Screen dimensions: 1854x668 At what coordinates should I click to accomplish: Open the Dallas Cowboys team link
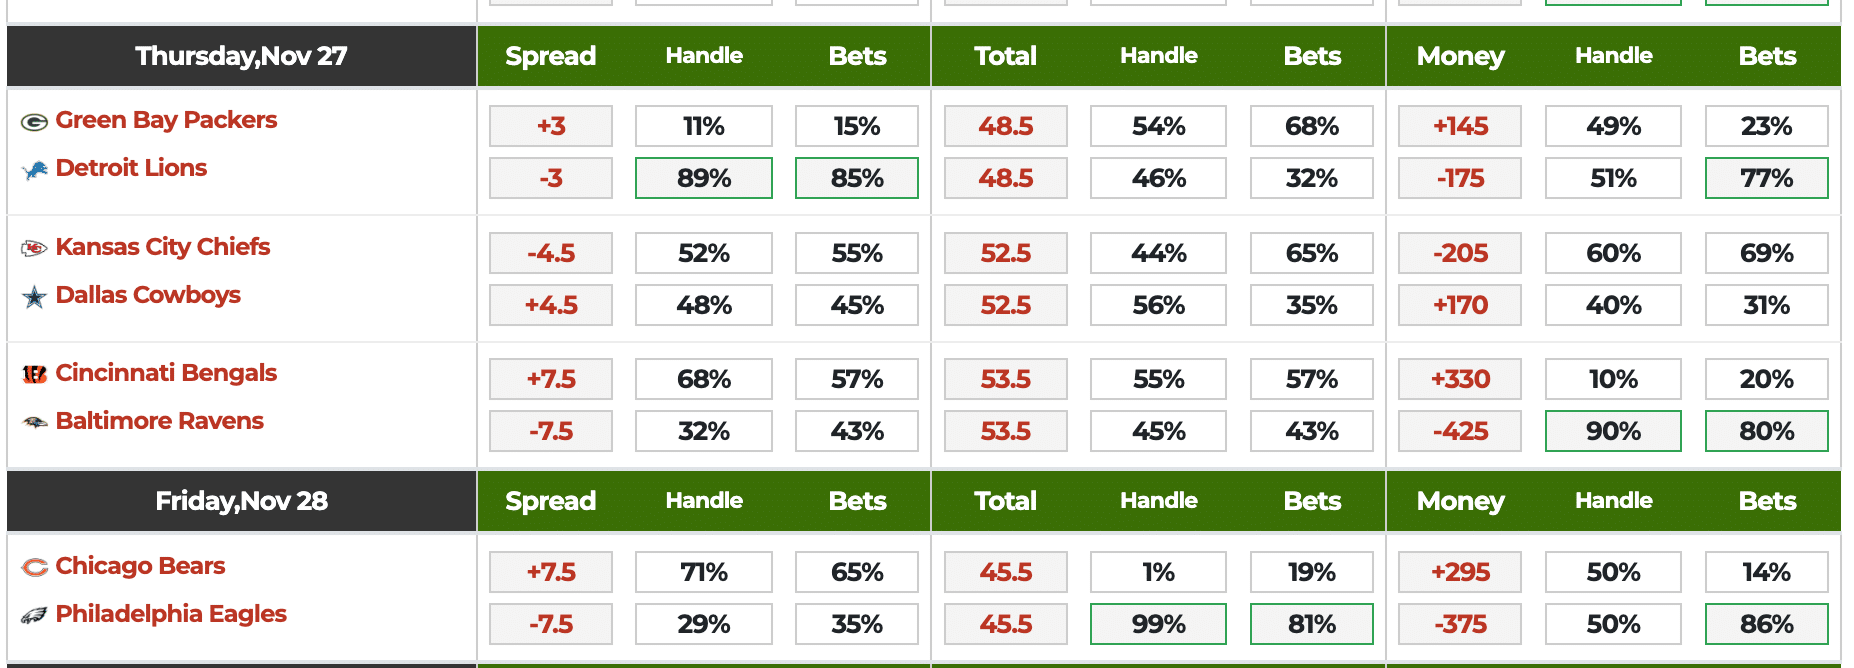(148, 295)
